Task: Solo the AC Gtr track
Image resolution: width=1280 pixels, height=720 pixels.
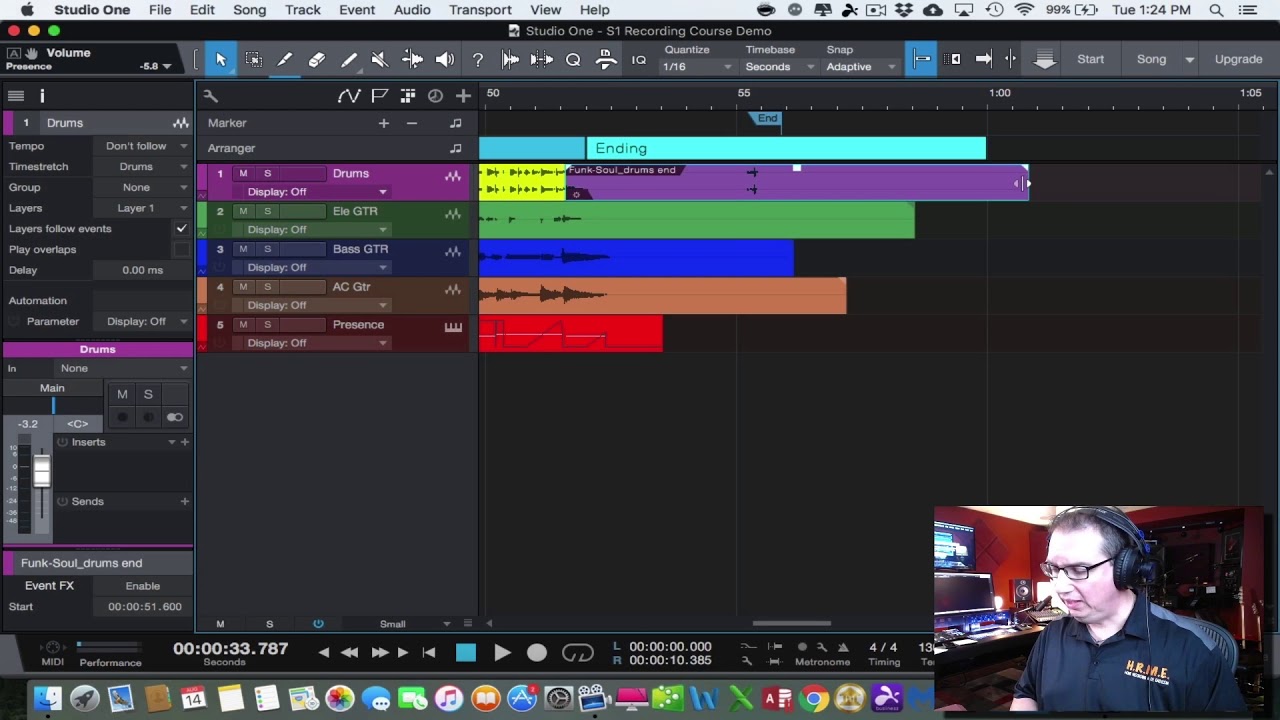Action: pos(267,287)
